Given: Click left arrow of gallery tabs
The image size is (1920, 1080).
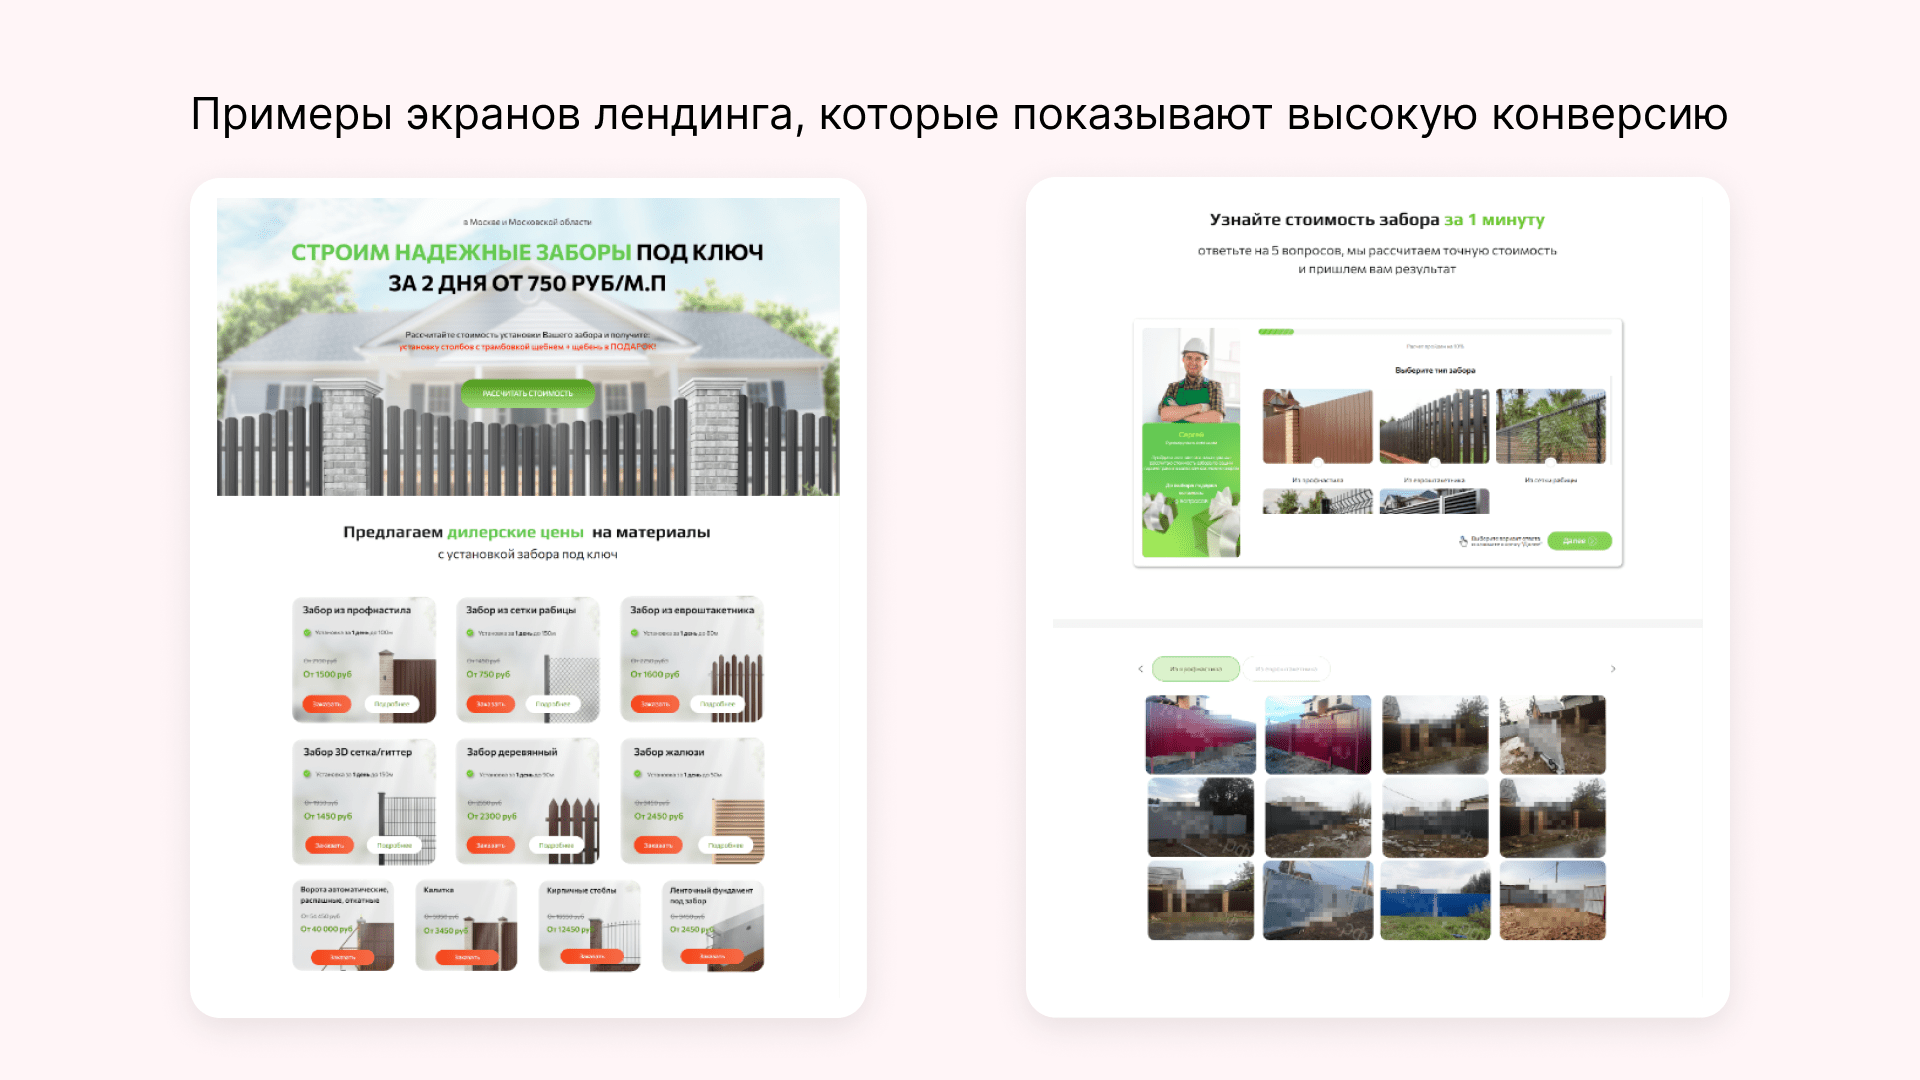Looking at the screenshot, I should point(1140,669).
